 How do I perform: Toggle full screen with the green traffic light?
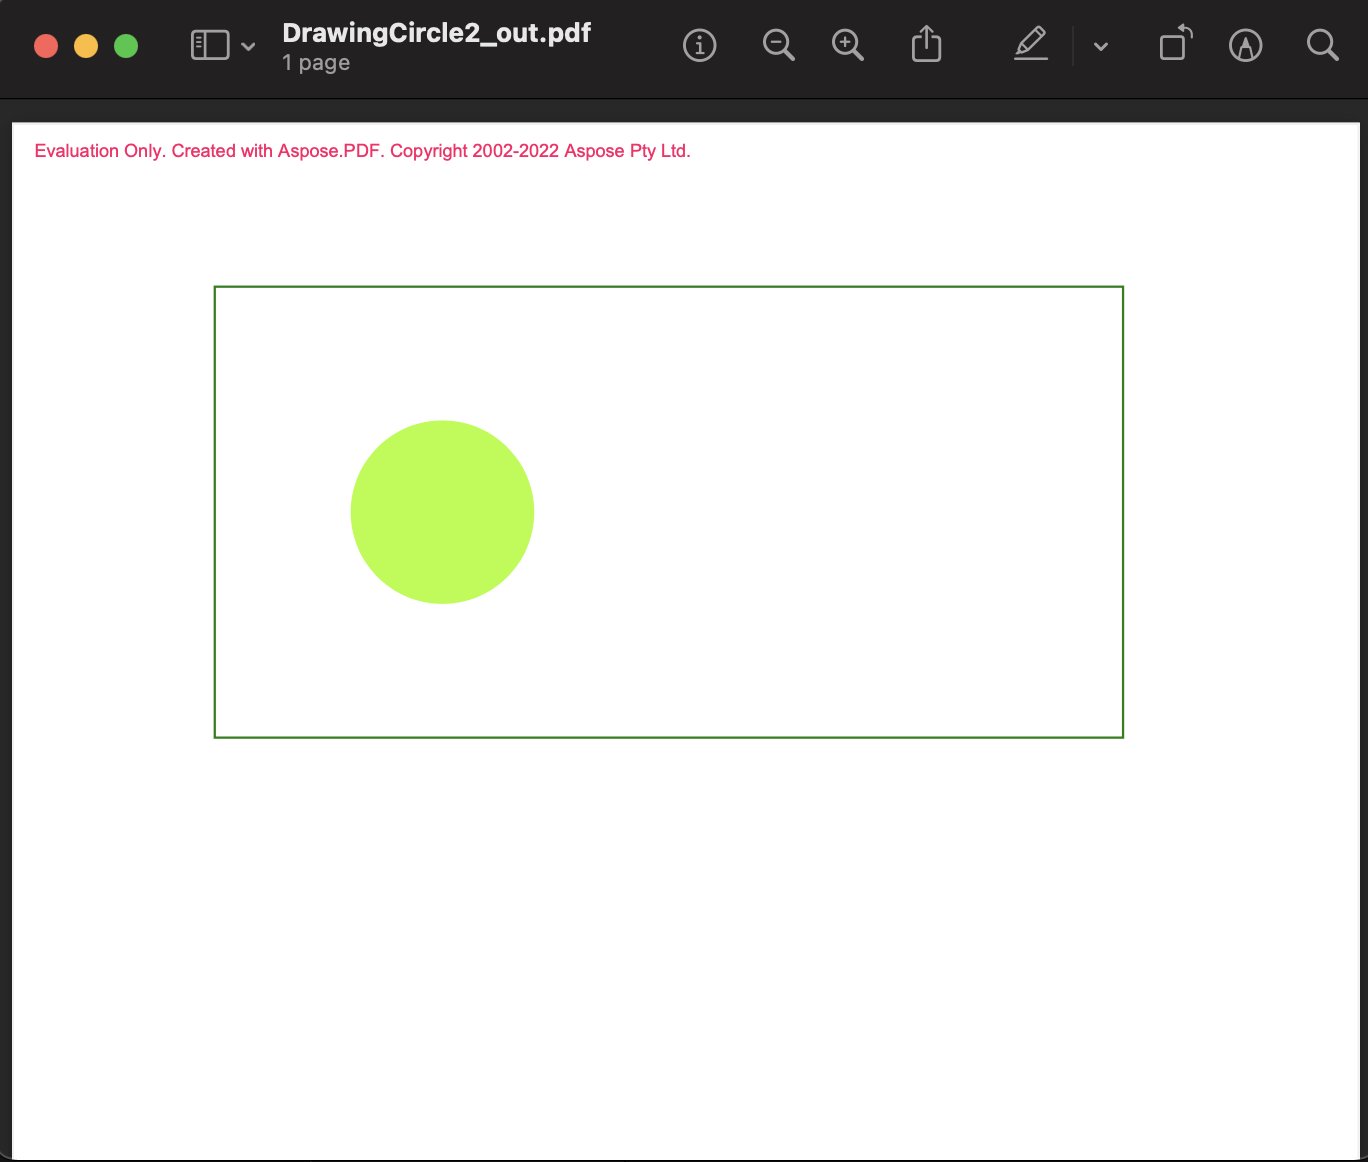(x=125, y=45)
